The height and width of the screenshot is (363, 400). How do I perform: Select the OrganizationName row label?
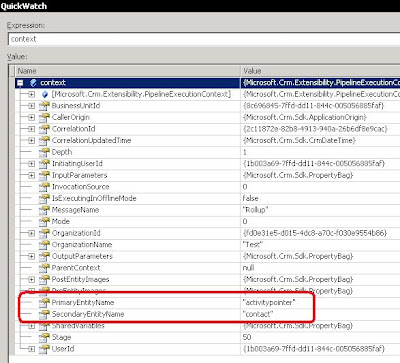tap(82, 245)
